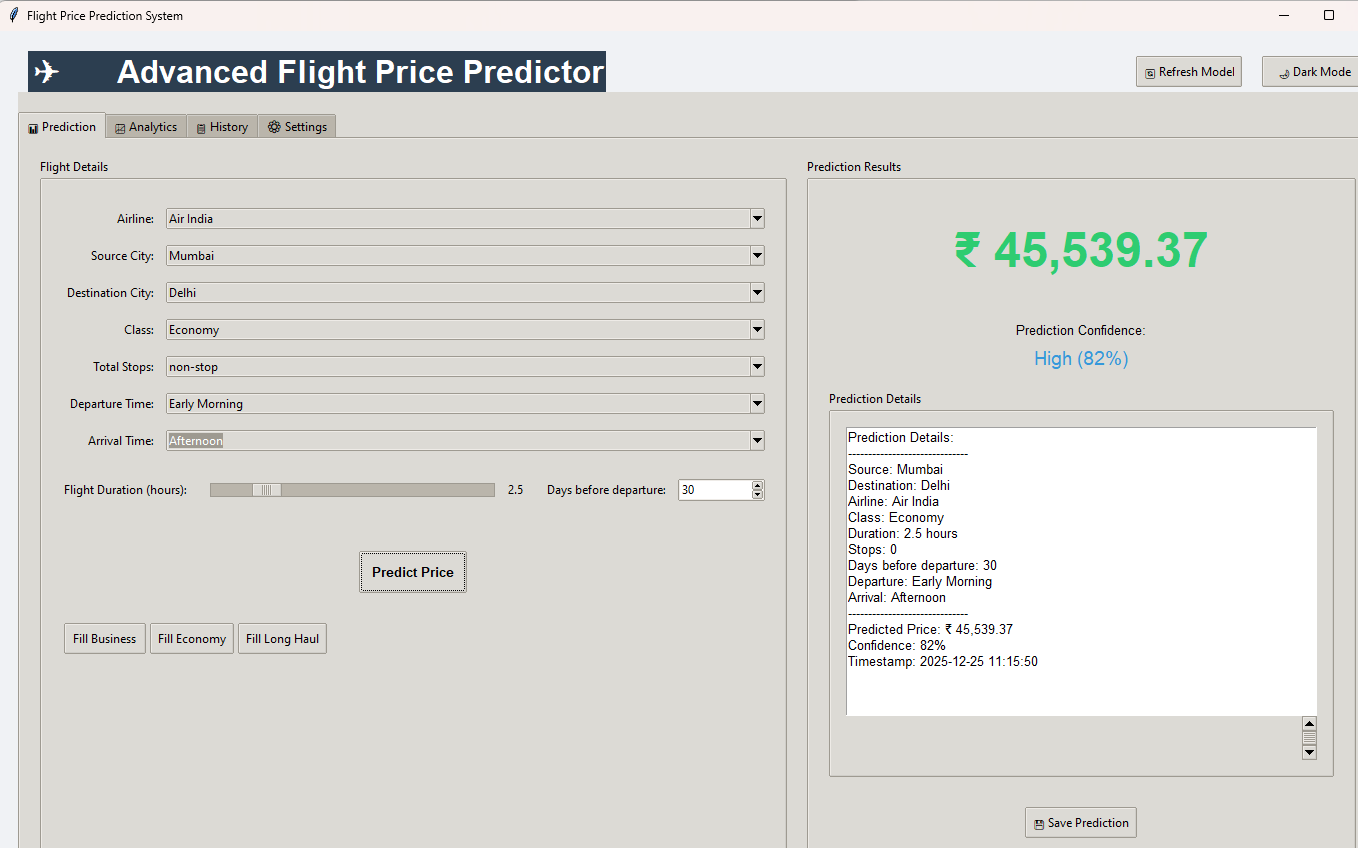Expand the Destination City combo box
The height and width of the screenshot is (848, 1358).
[x=757, y=293]
